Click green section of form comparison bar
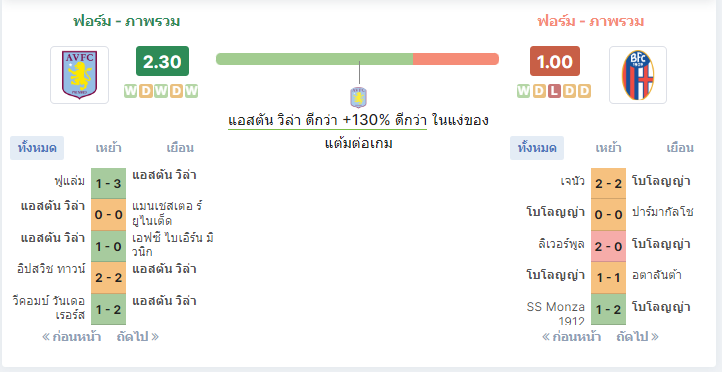The height and width of the screenshot is (372, 722). [314, 59]
